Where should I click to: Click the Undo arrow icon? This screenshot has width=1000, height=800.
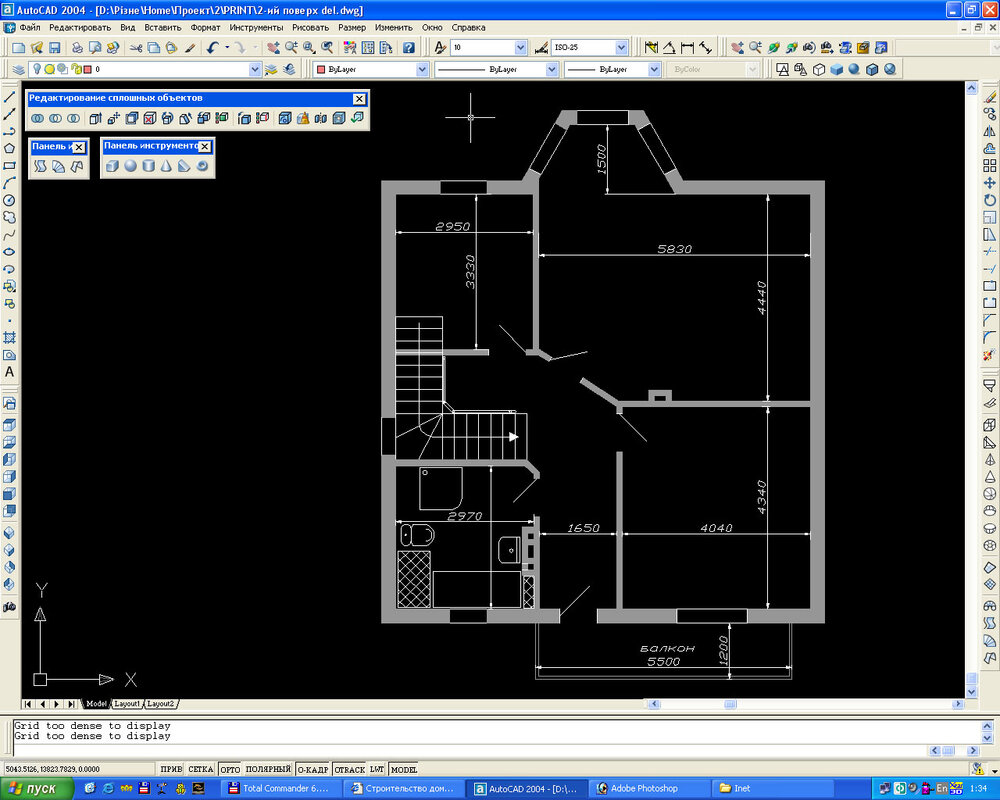pos(213,47)
